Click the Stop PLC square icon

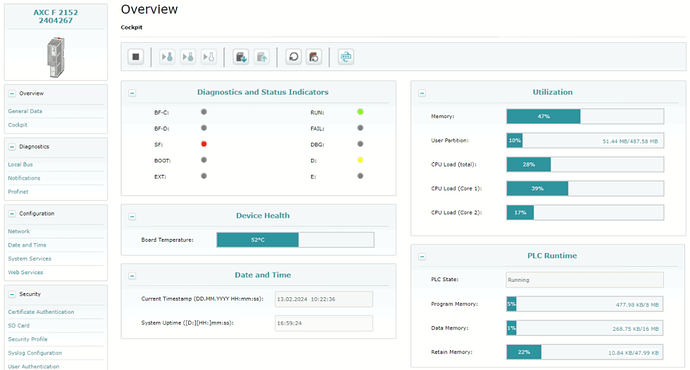136,57
